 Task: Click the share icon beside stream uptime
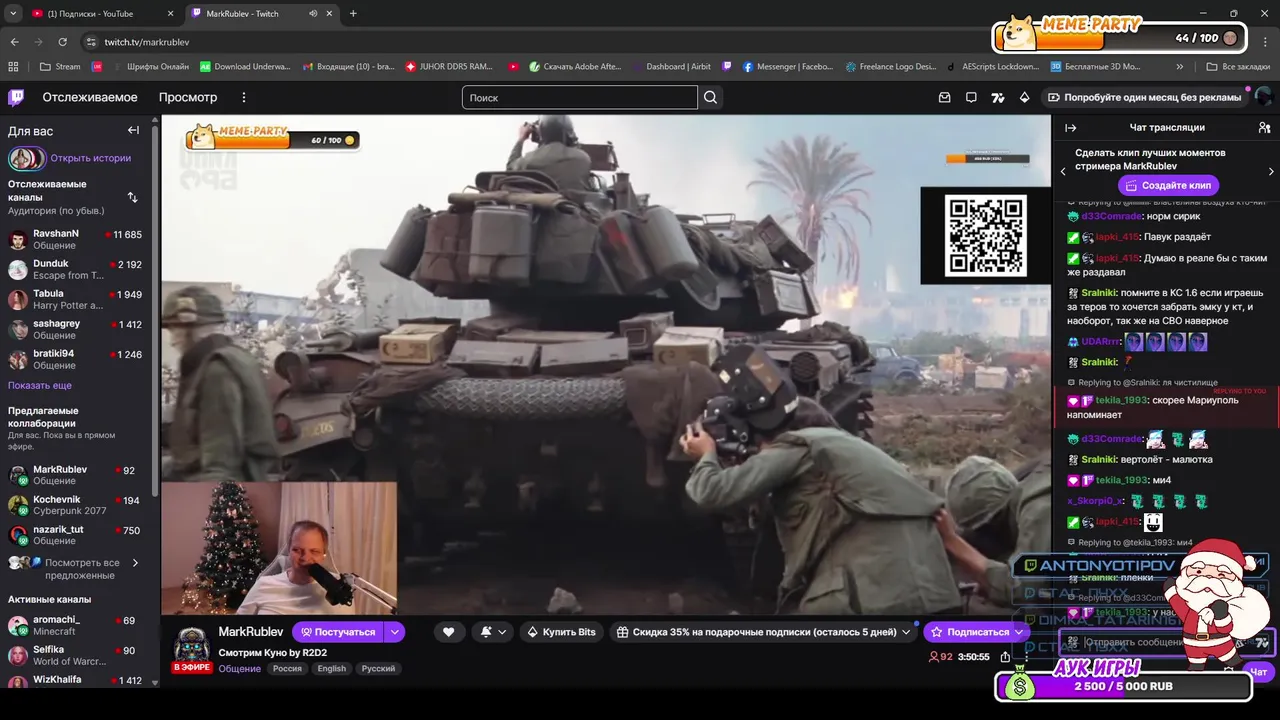pos(1005,657)
